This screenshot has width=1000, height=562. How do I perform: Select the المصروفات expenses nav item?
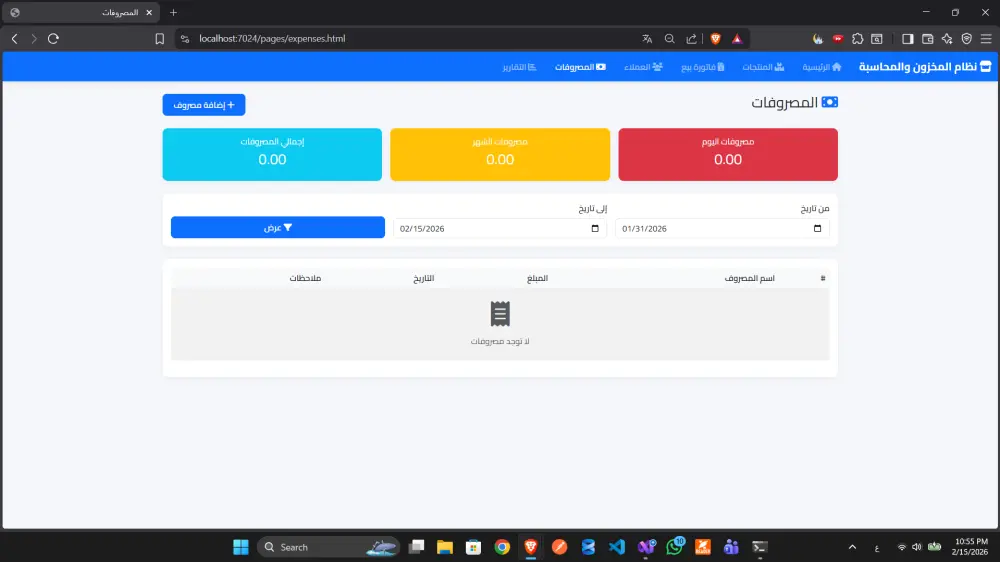(580, 67)
